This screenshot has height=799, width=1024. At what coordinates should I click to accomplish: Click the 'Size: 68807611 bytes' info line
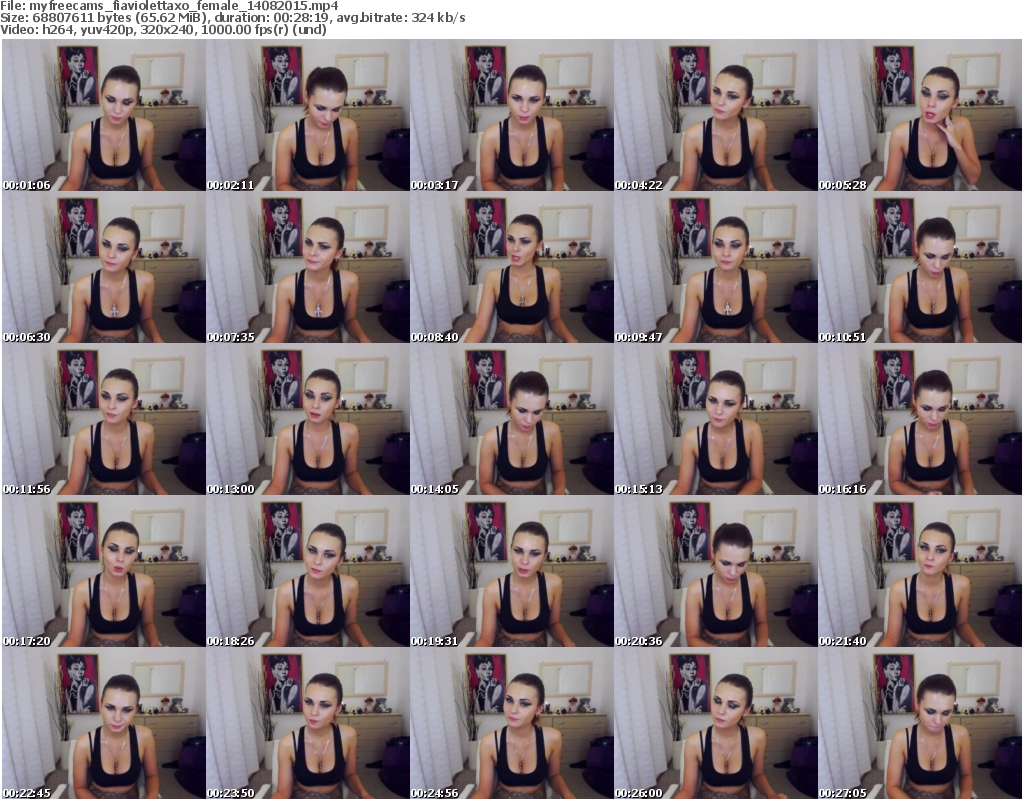click(232, 18)
